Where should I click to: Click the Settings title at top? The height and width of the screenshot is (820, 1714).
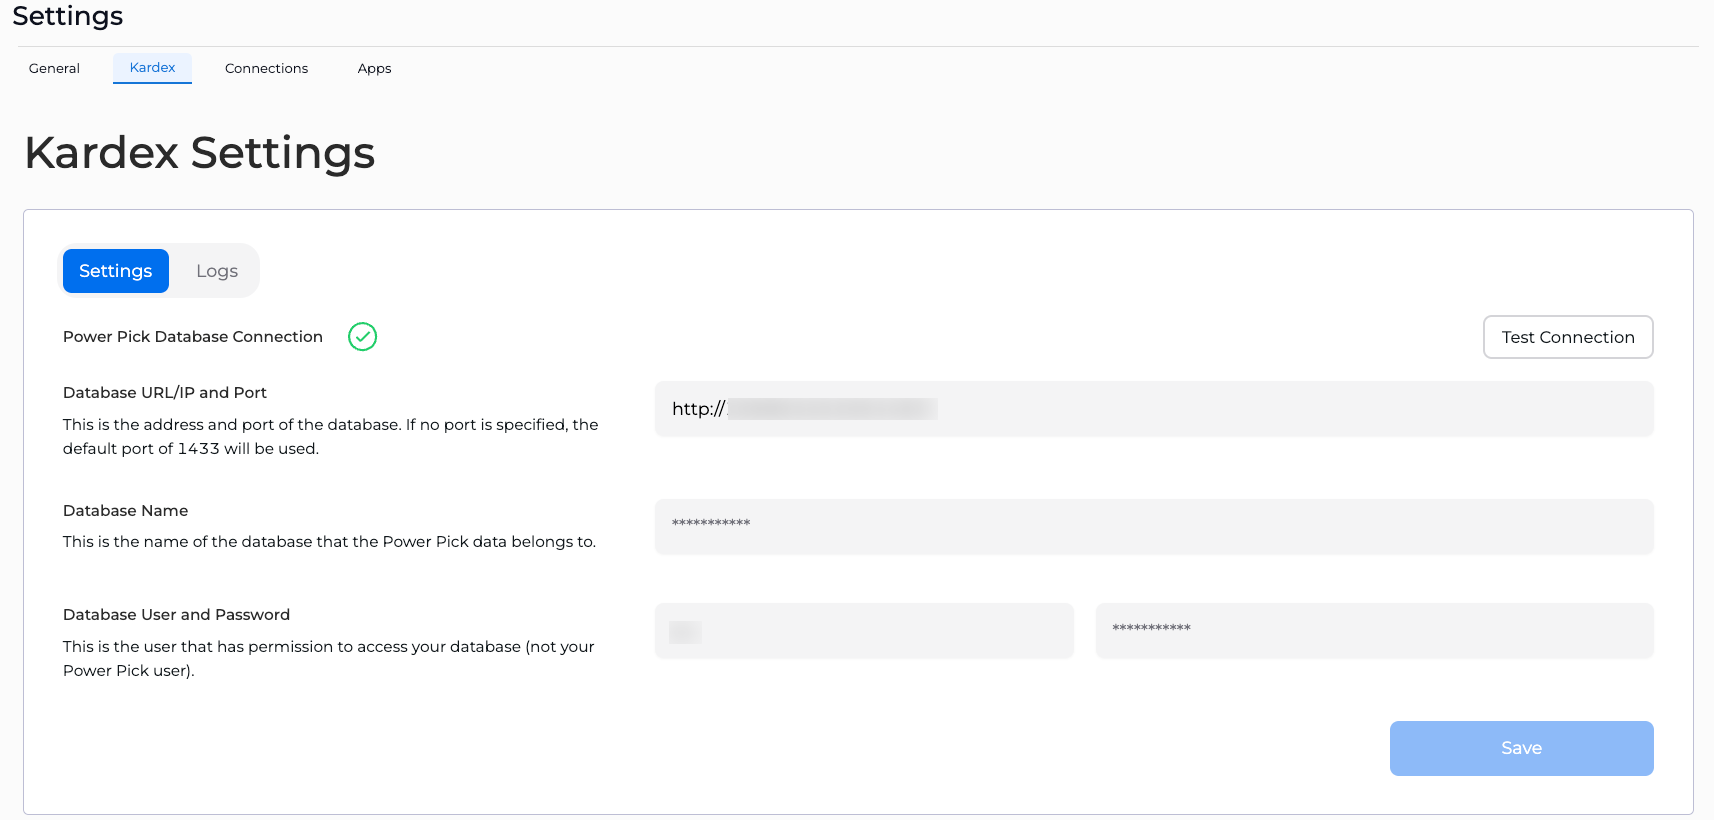(x=68, y=16)
